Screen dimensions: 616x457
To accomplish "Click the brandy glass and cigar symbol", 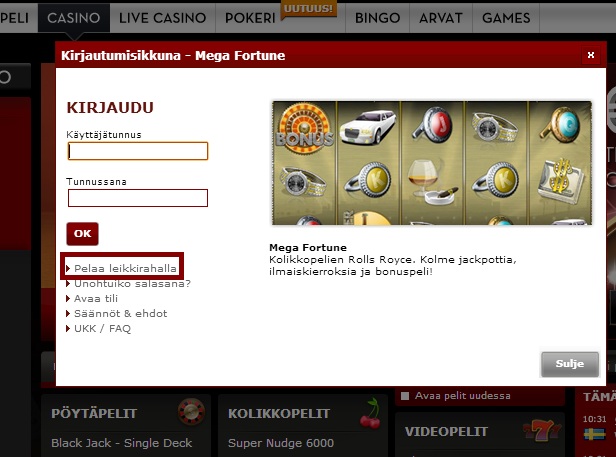I will tap(431, 182).
